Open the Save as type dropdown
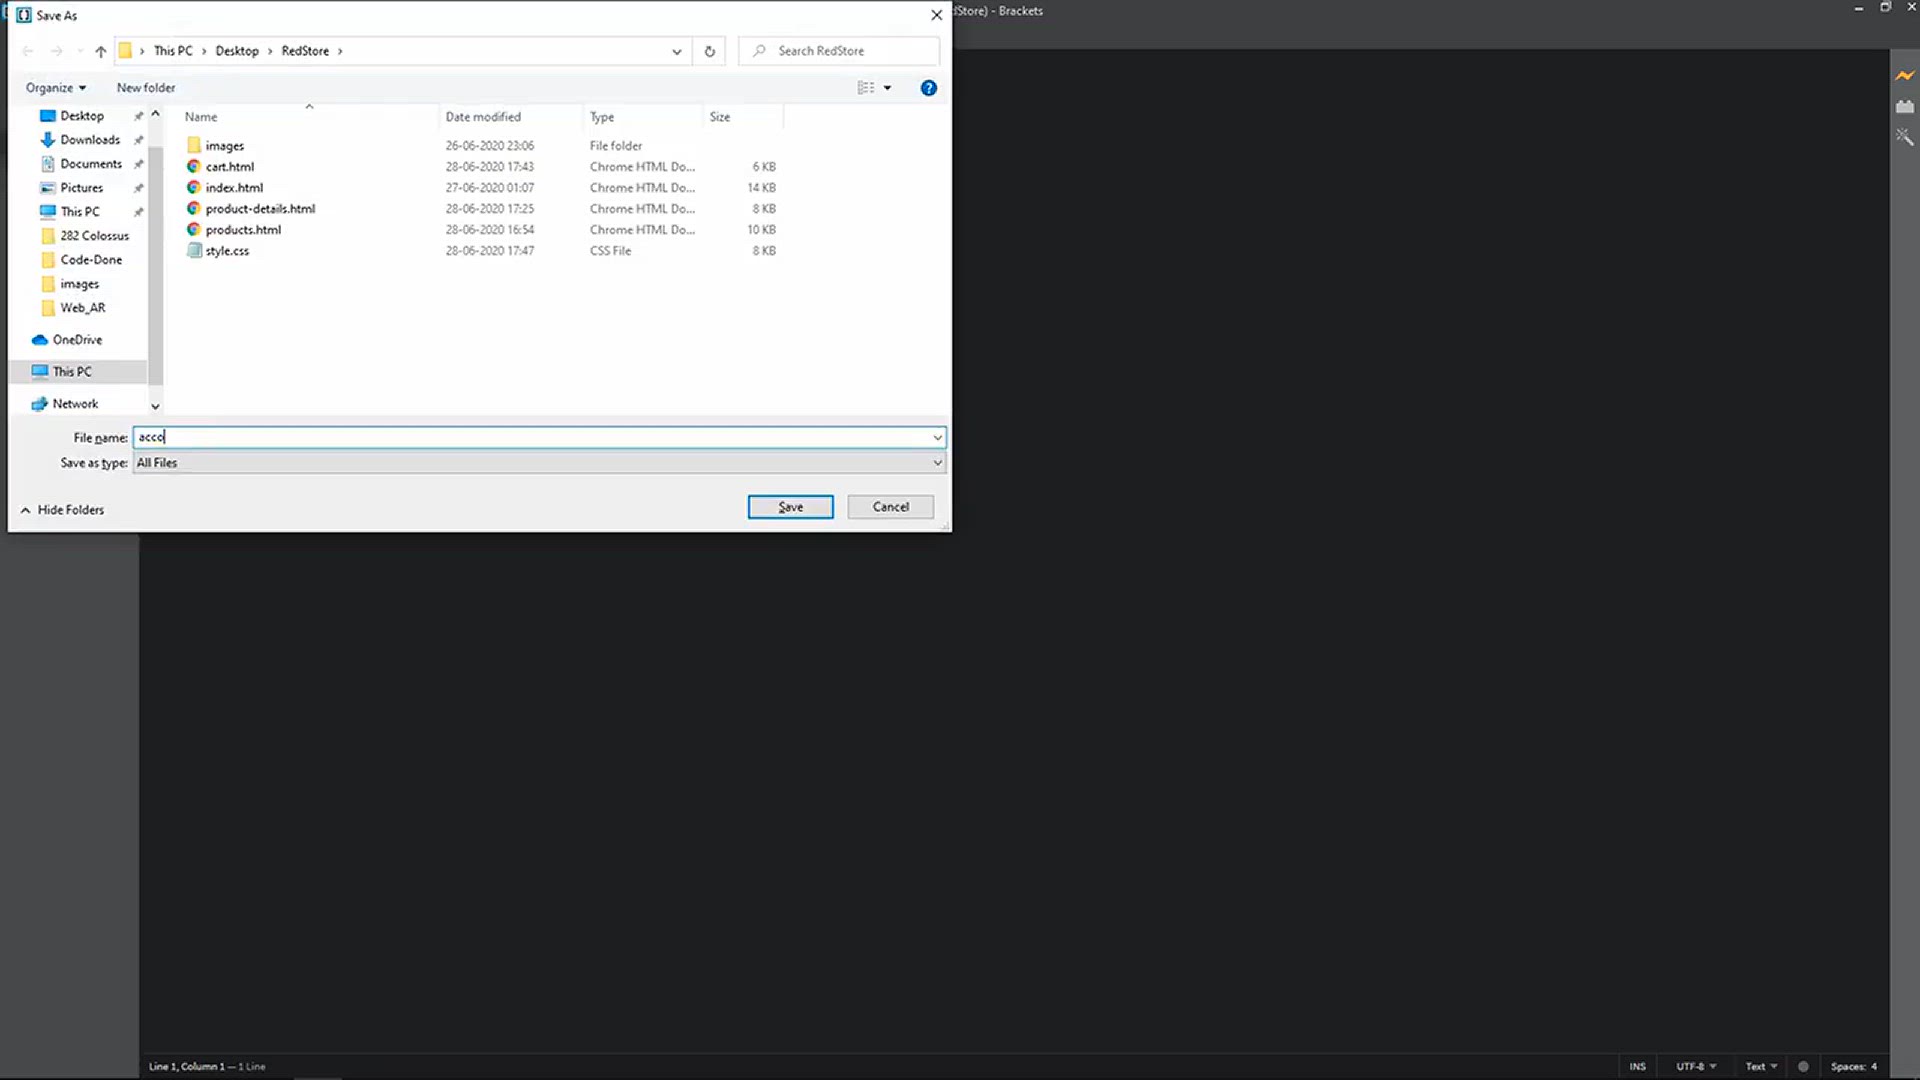Screen dimensions: 1920x1080 pos(937,463)
